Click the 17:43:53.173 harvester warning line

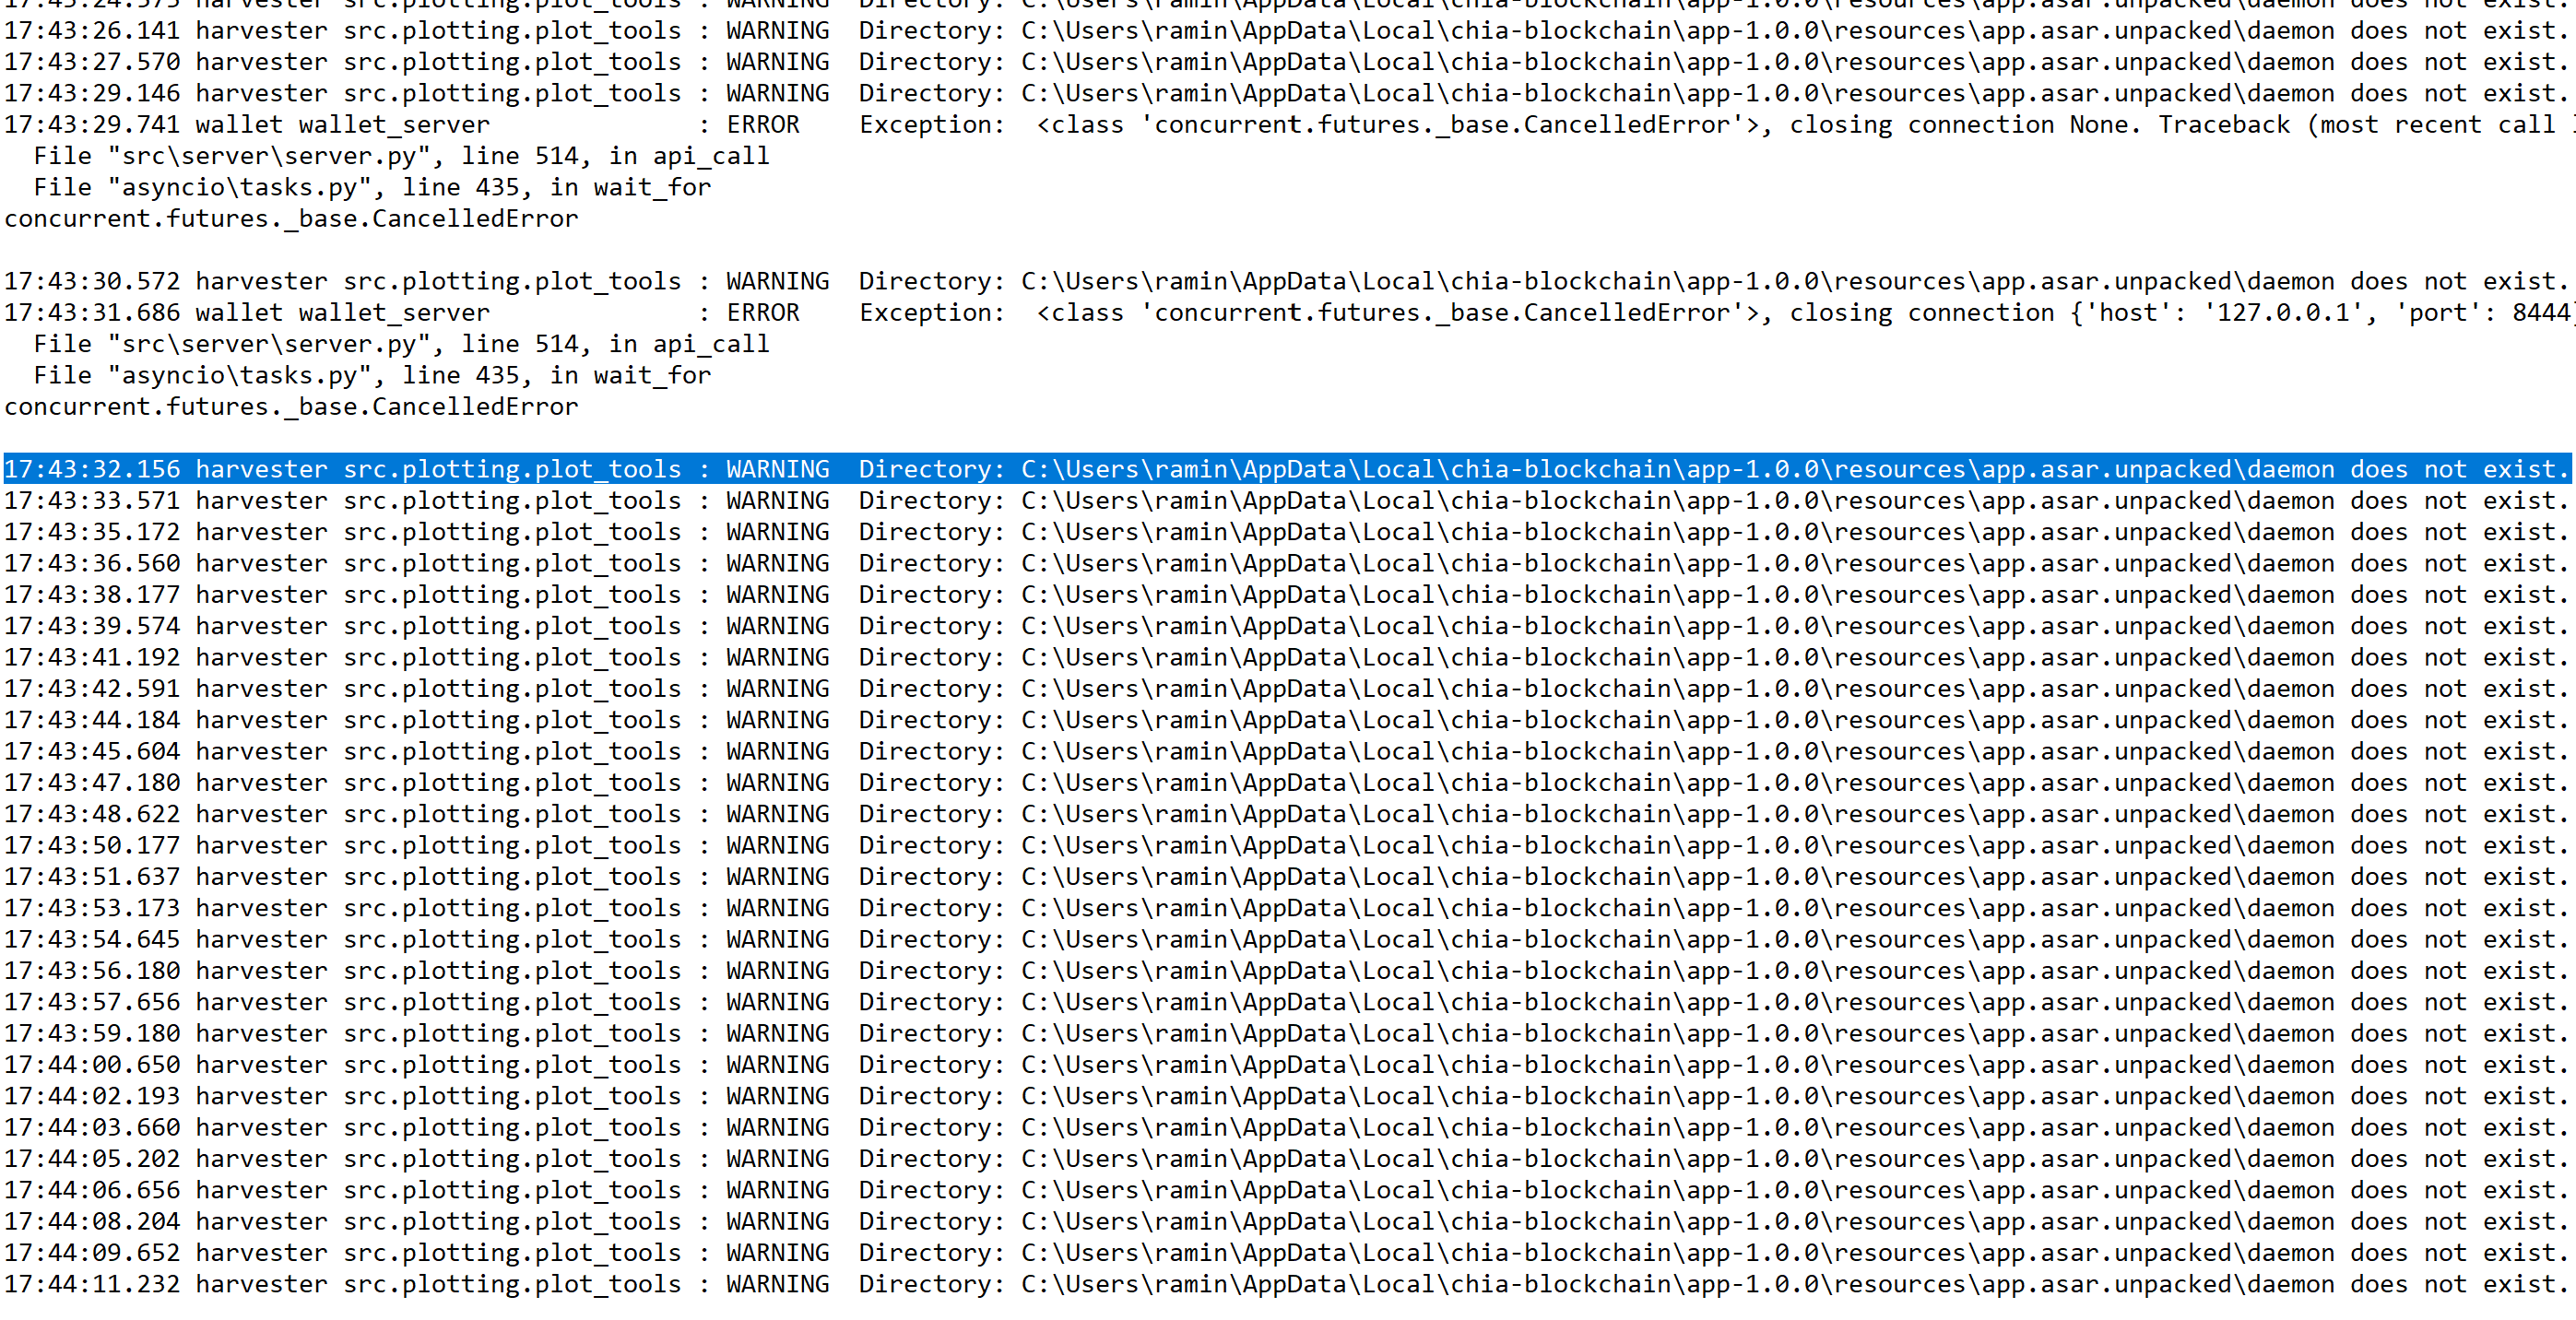pos(1286,908)
